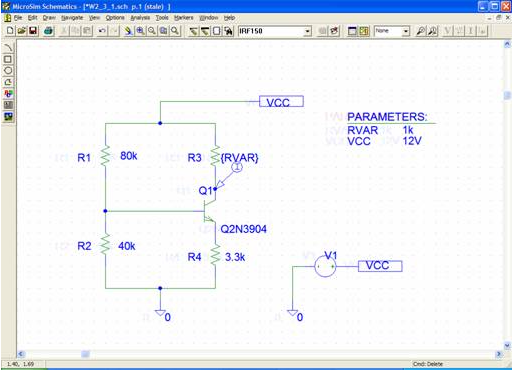Click the Simulate icon
The width and height of the screenshot is (513, 370).
click(x=364, y=31)
